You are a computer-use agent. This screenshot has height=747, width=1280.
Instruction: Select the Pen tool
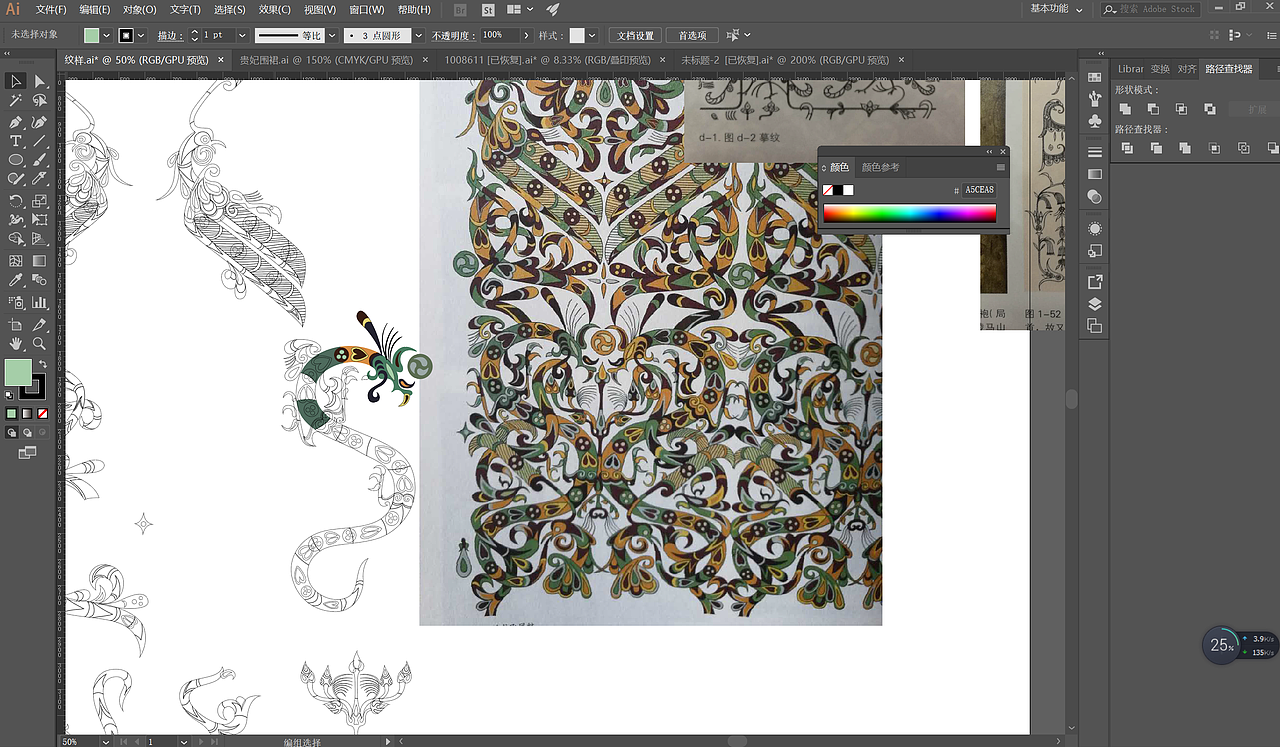coord(16,122)
